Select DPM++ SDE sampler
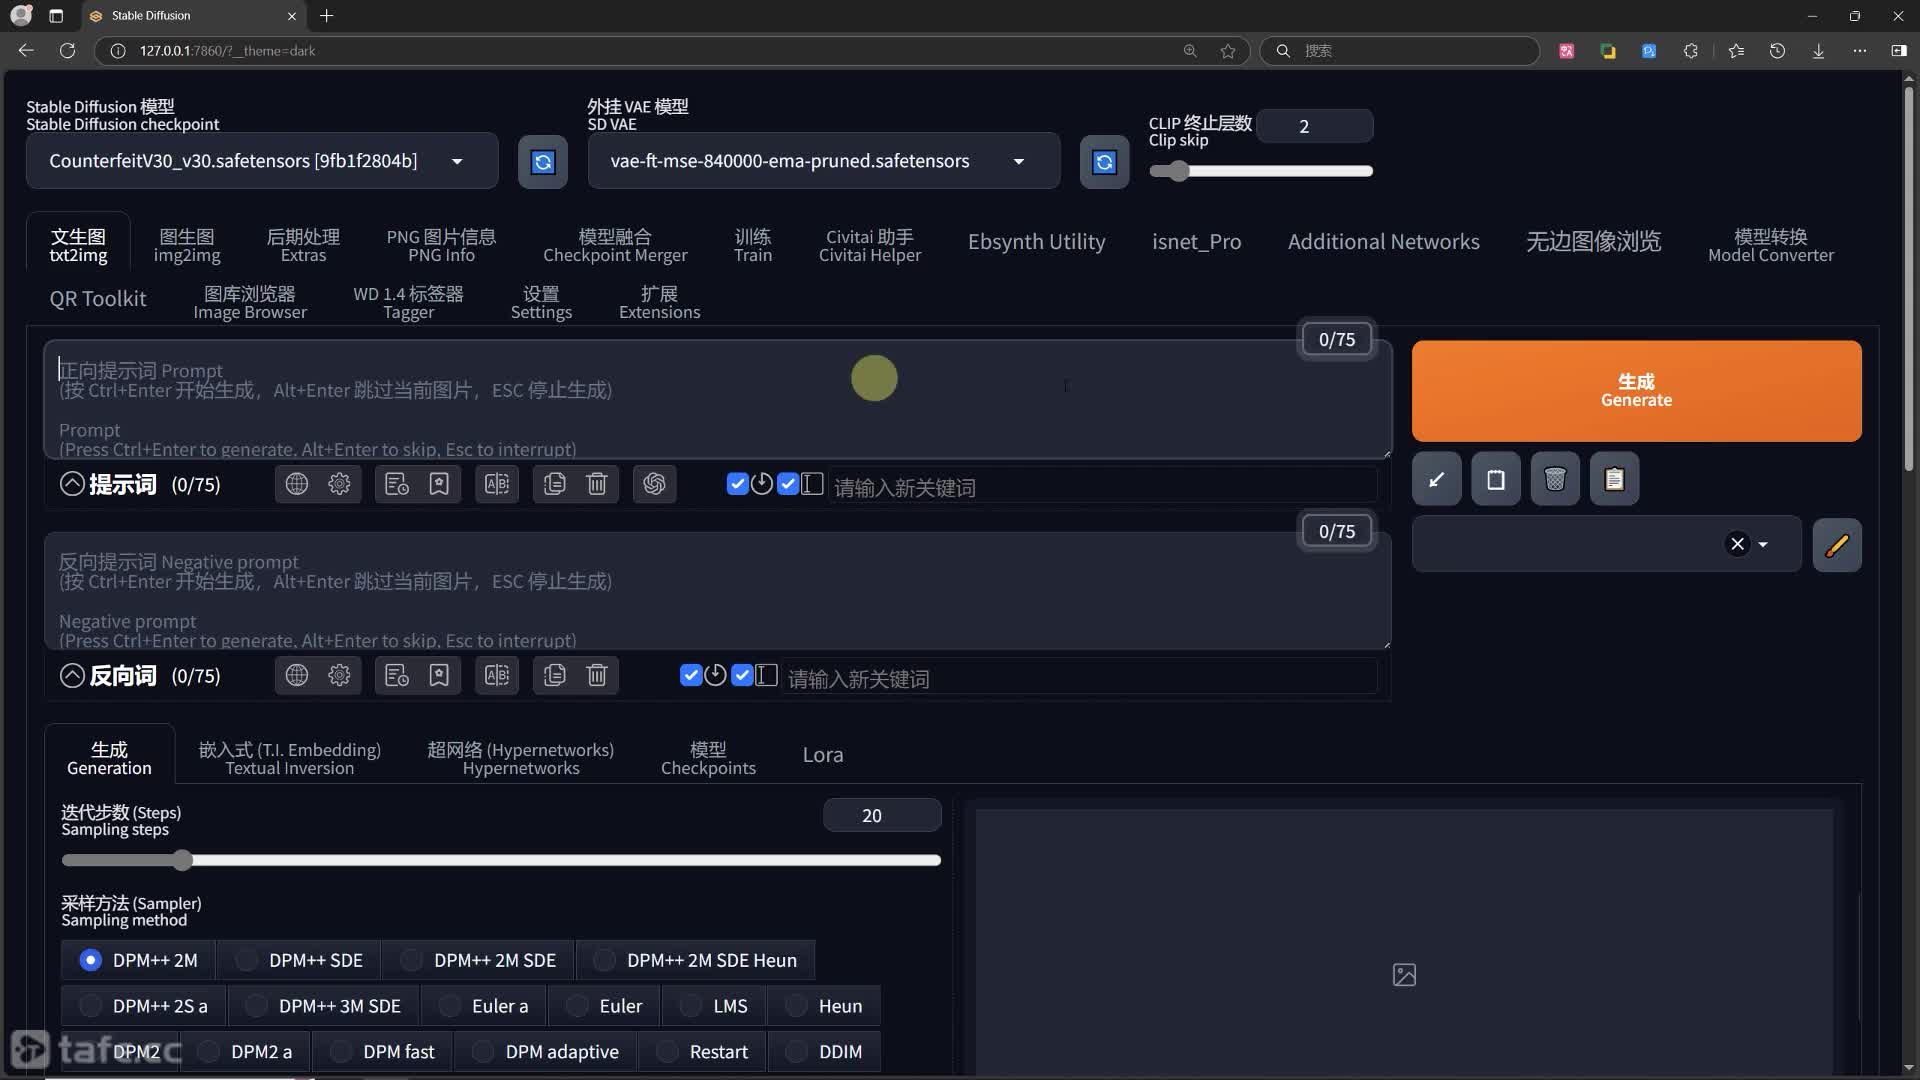This screenshot has width=1920, height=1080. (298, 960)
